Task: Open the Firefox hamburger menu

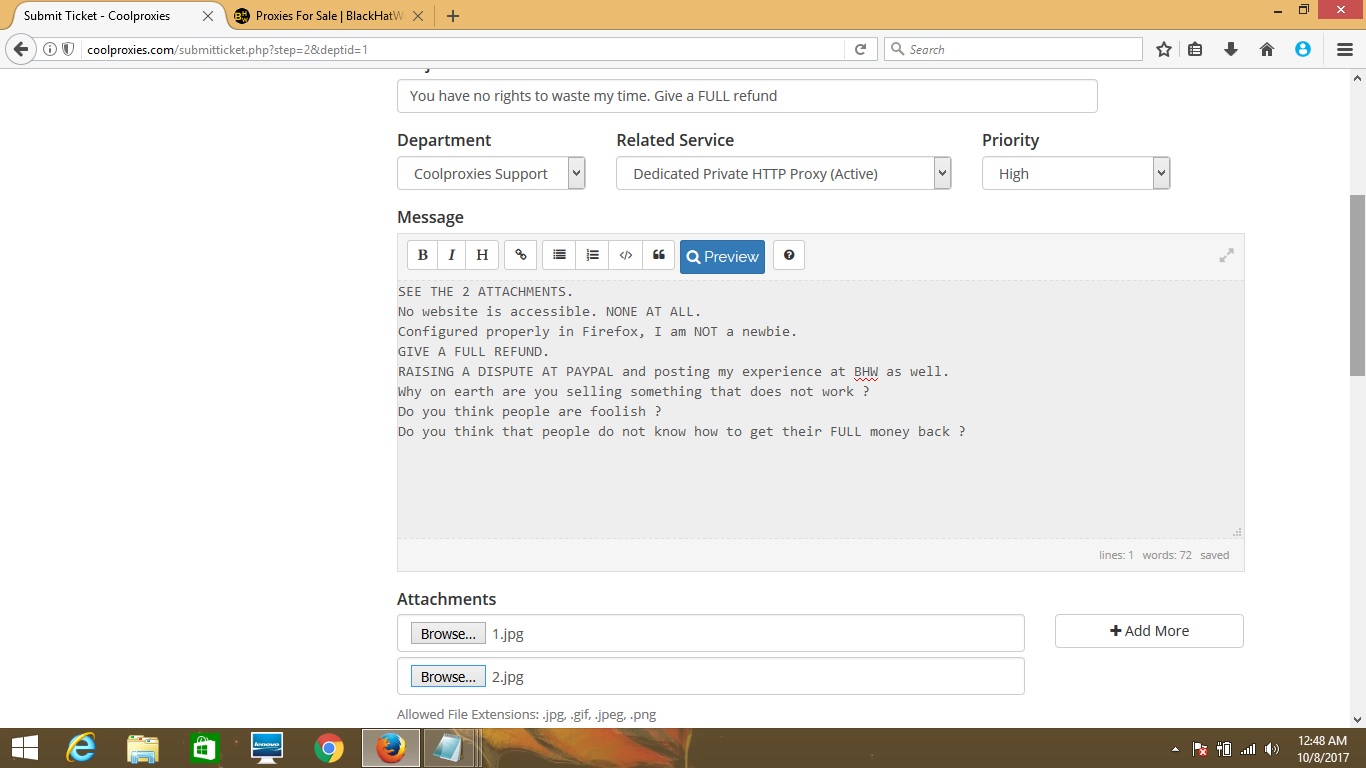Action: pyautogui.click(x=1345, y=49)
